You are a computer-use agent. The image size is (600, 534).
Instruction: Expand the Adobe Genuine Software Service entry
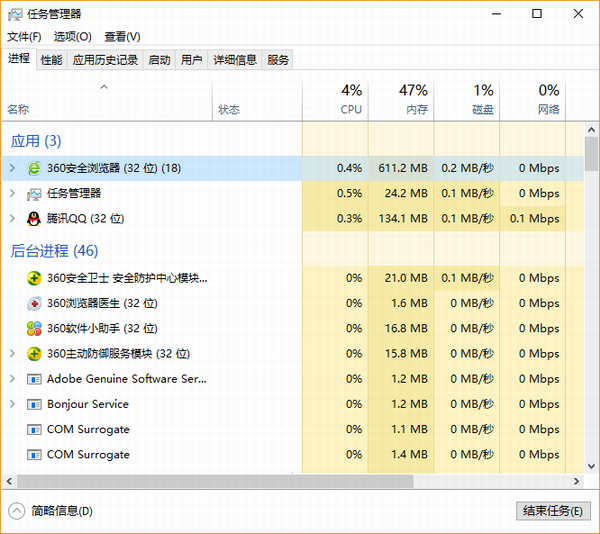pyautogui.click(x=13, y=379)
